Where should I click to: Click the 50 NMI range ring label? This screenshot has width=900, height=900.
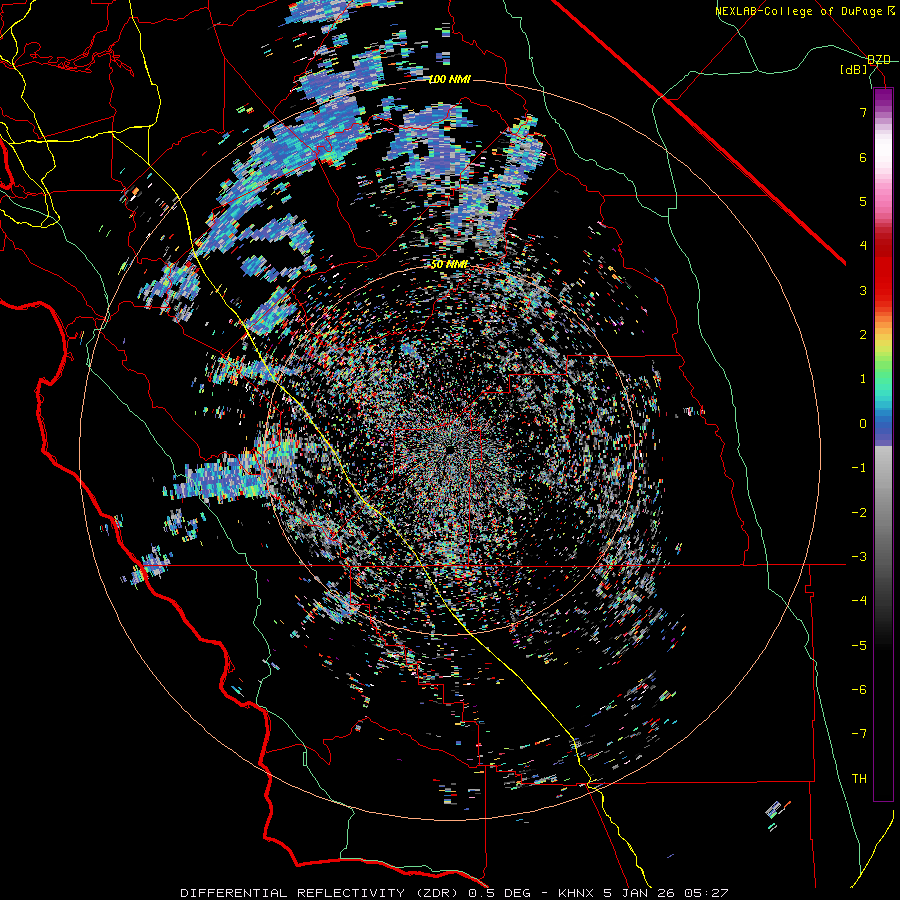click(449, 265)
